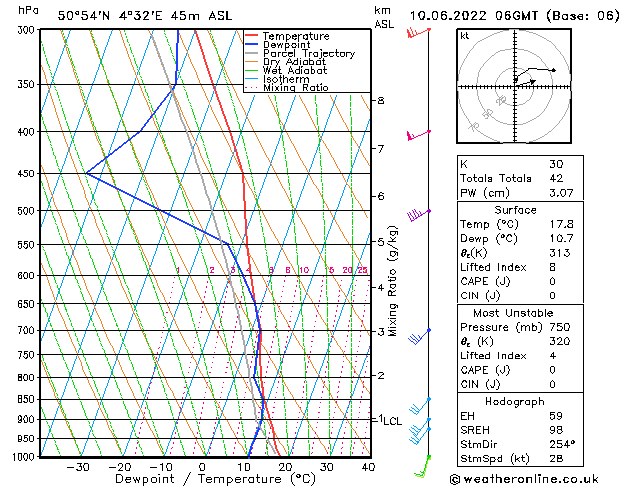Click the surface Dewp value 10.7
Image resolution: width=629 pixels, height=486 pixels.
click(x=561, y=239)
